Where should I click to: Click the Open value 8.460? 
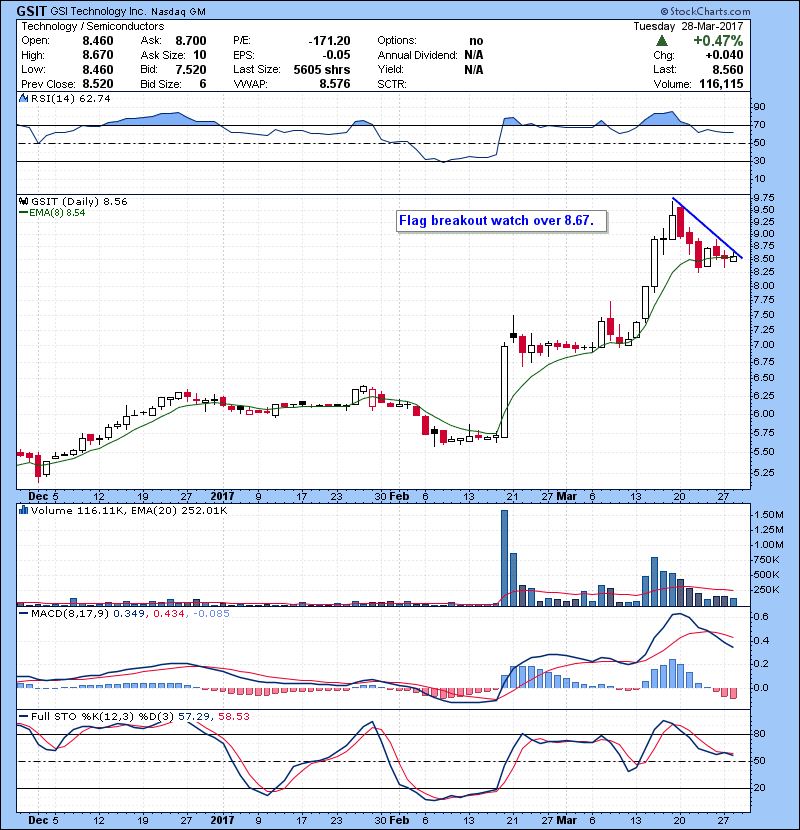click(x=98, y=41)
